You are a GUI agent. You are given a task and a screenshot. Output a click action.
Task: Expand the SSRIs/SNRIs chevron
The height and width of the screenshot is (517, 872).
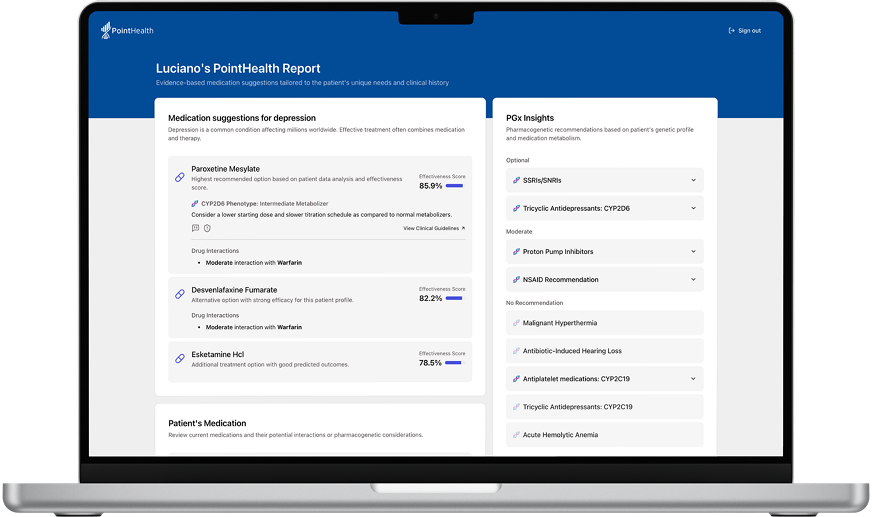pyautogui.click(x=693, y=180)
